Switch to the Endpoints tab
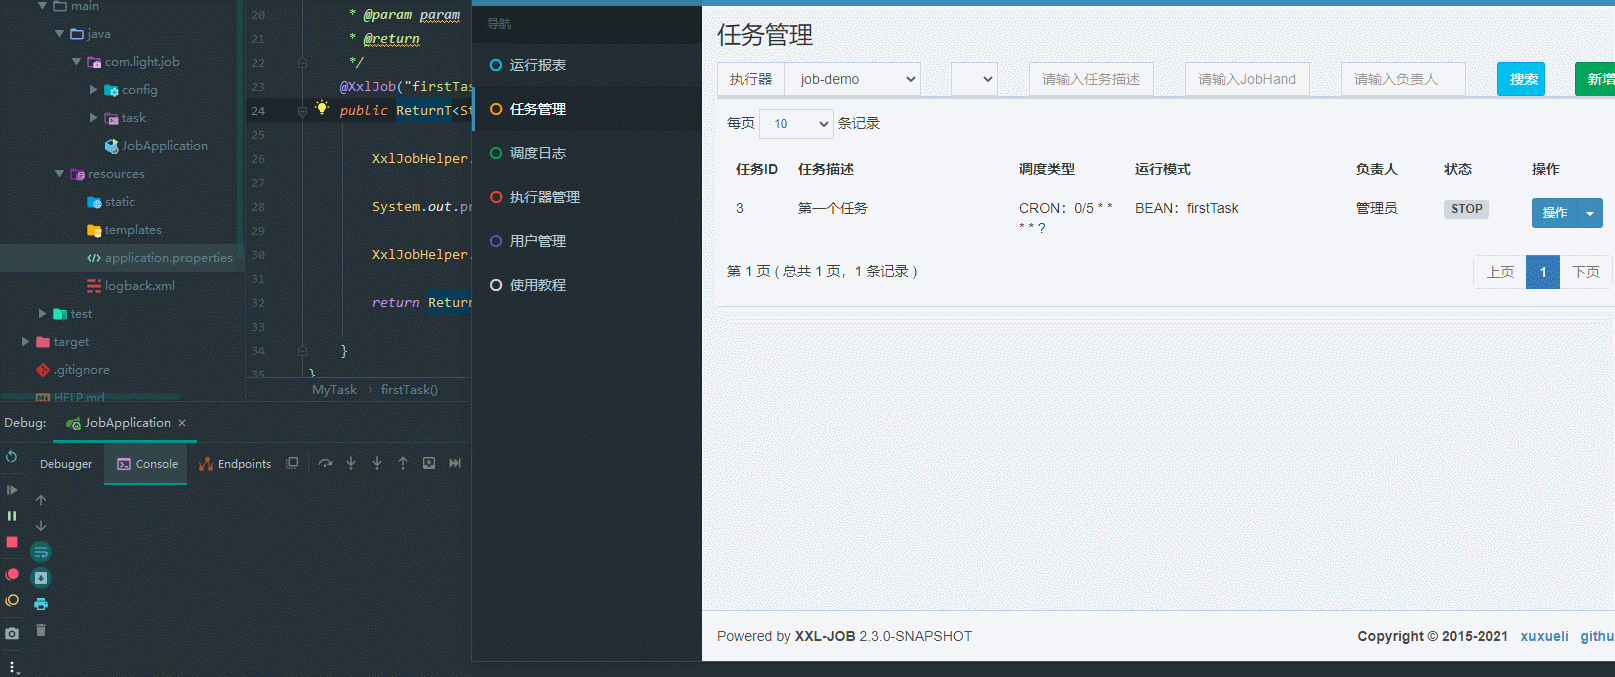This screenshot has height=677, width=1615. [235, 464]
